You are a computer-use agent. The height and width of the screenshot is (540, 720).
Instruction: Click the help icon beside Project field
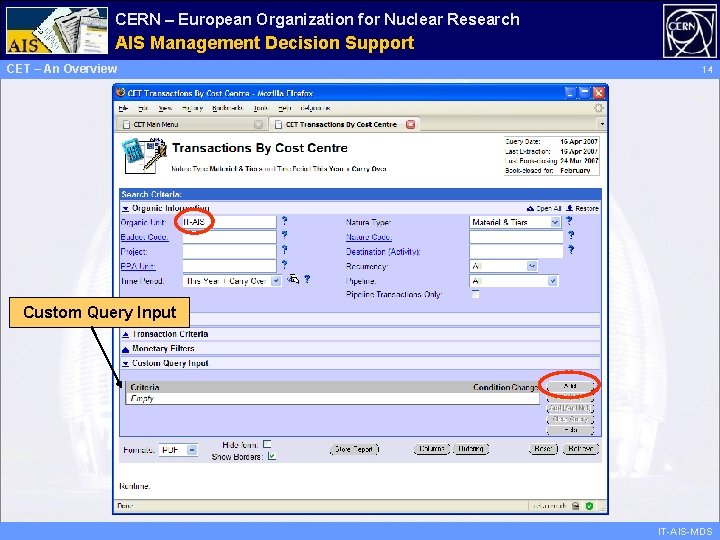pos(285,250)
